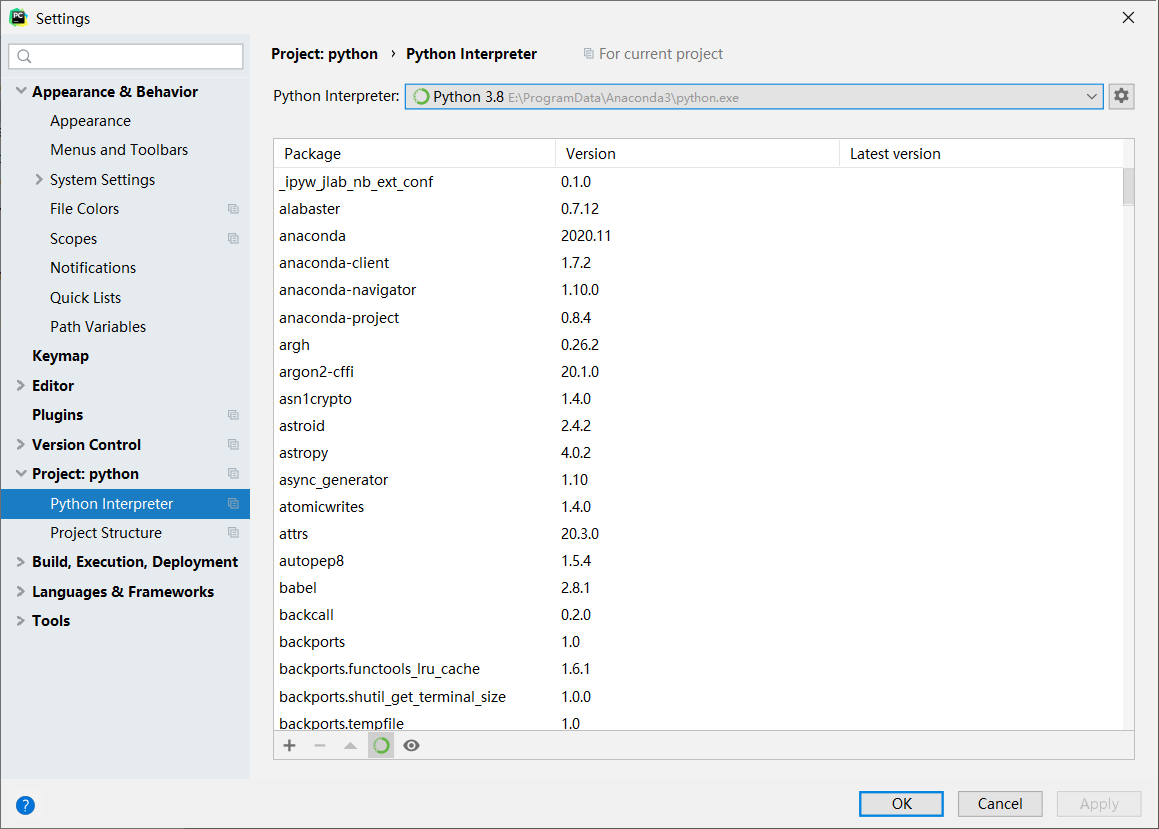Image resolution: width=1159 pixels, height=829 pixels.
Task: Open Path Variables settings page
Action: (98, 327)
